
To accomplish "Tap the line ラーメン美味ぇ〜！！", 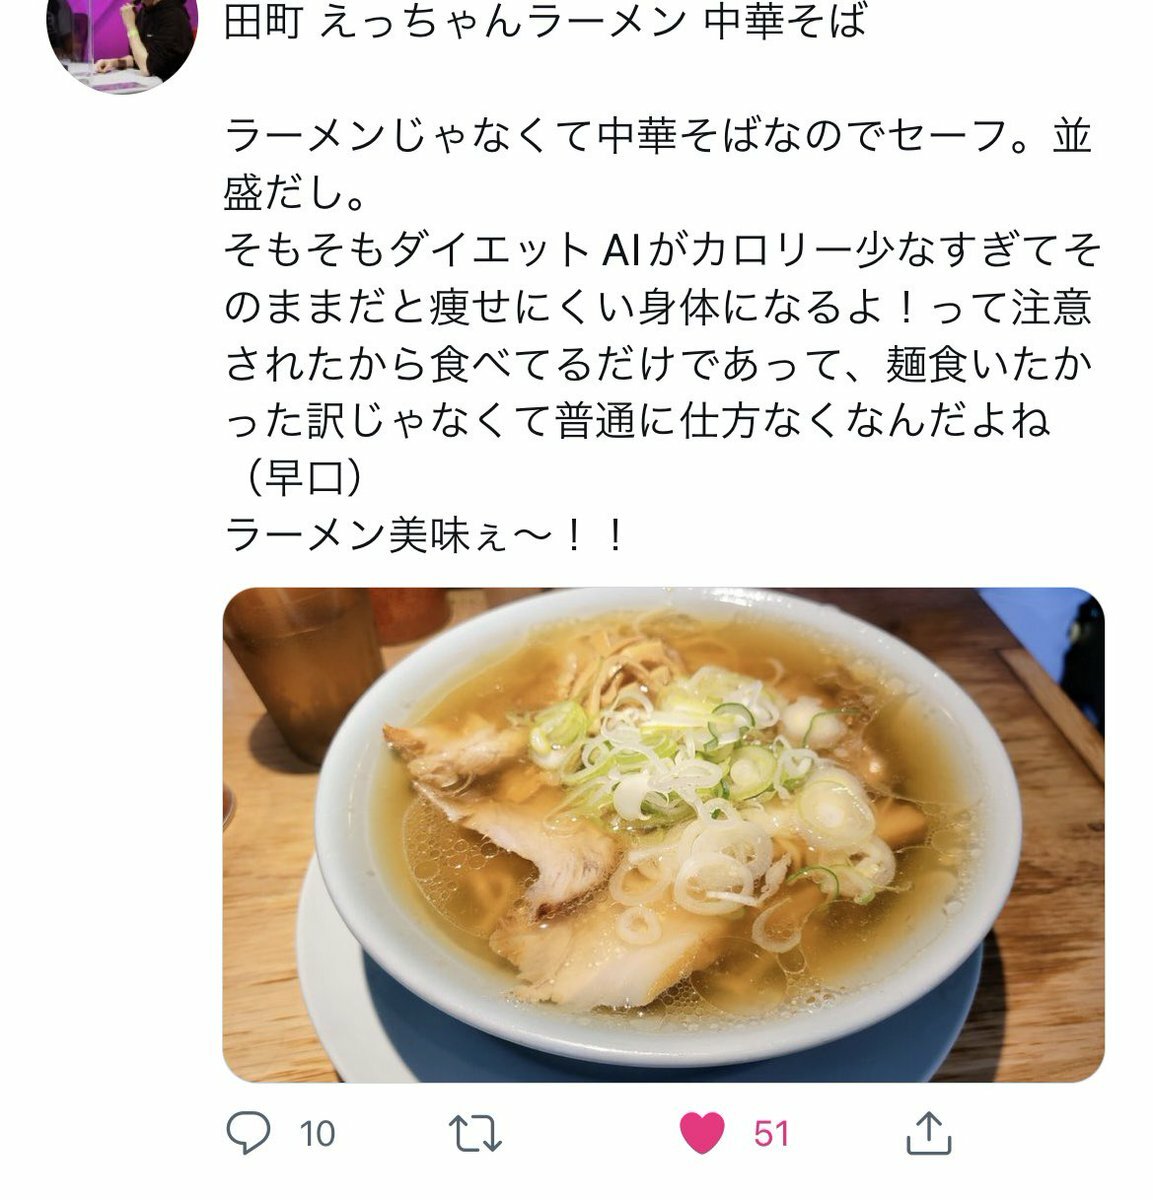I will point(425,537).
